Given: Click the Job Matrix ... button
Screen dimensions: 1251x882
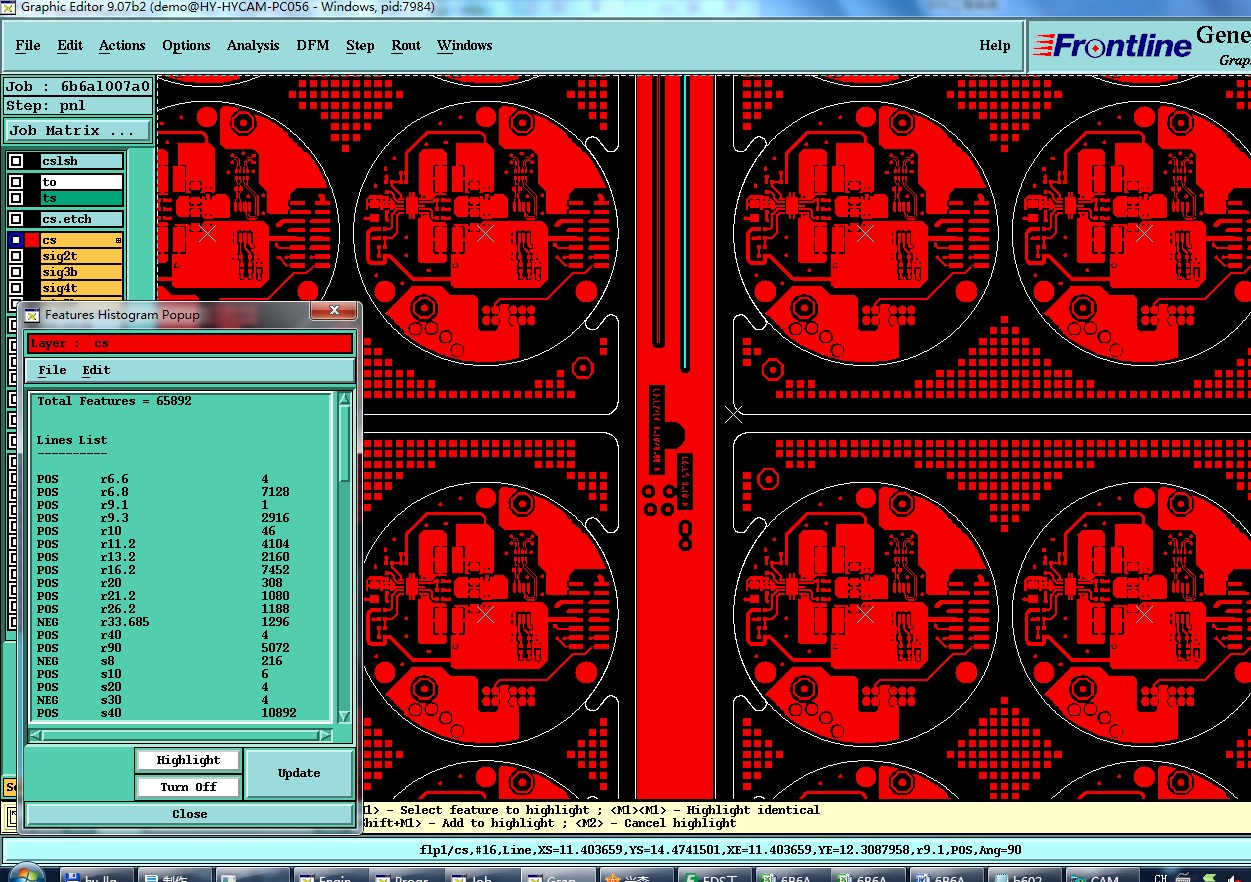Looking at the screenshot, I should 78,130.
